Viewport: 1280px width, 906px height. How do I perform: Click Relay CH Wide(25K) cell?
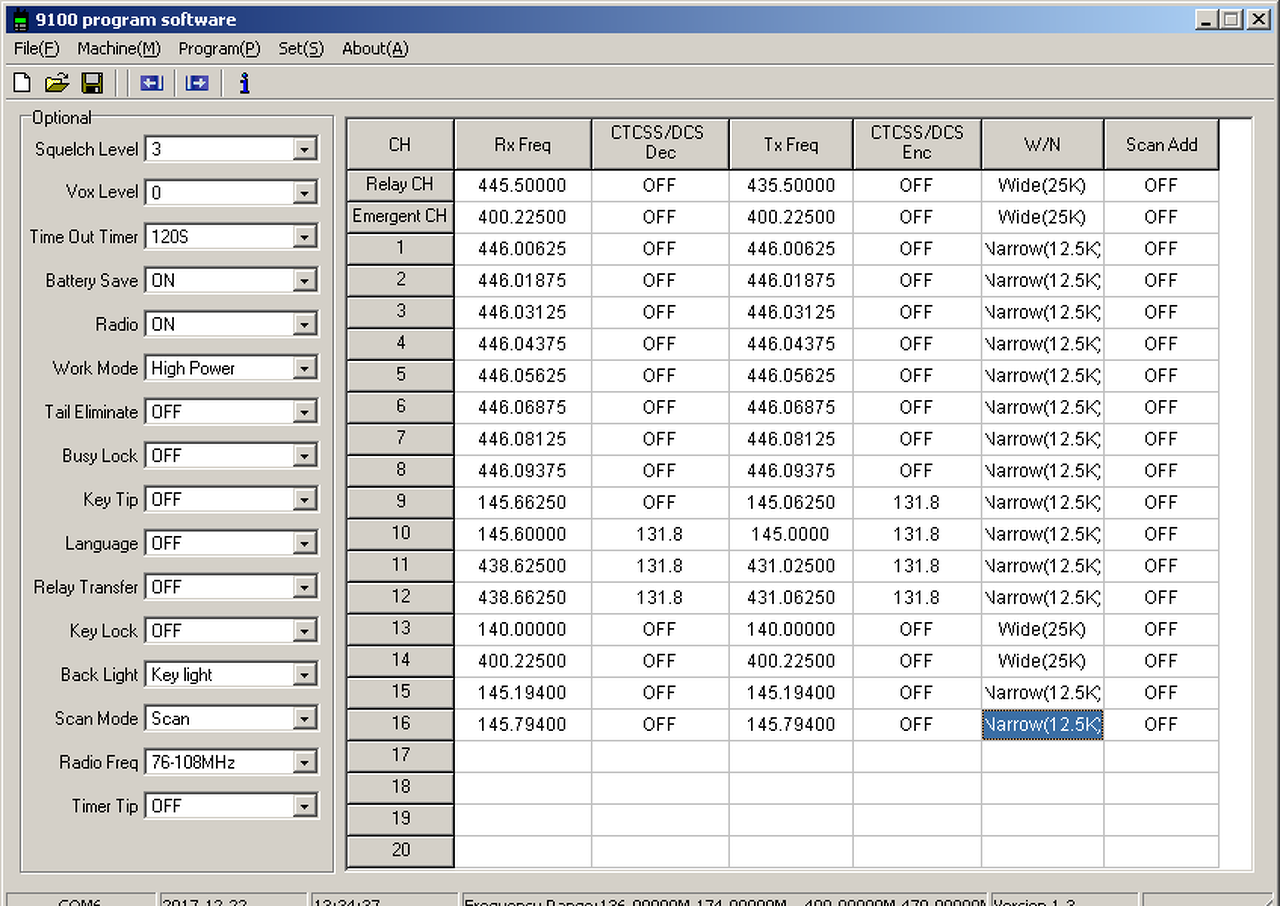pos(1042,185)
